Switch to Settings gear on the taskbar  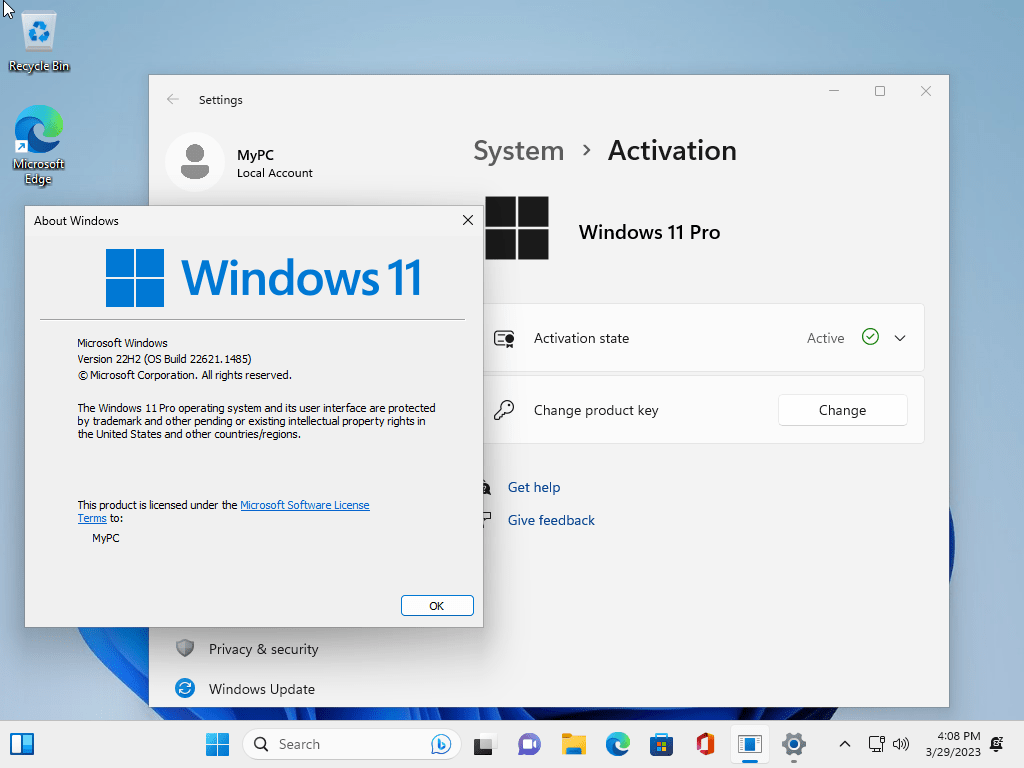pyautogui.click(x=793, y=744)
